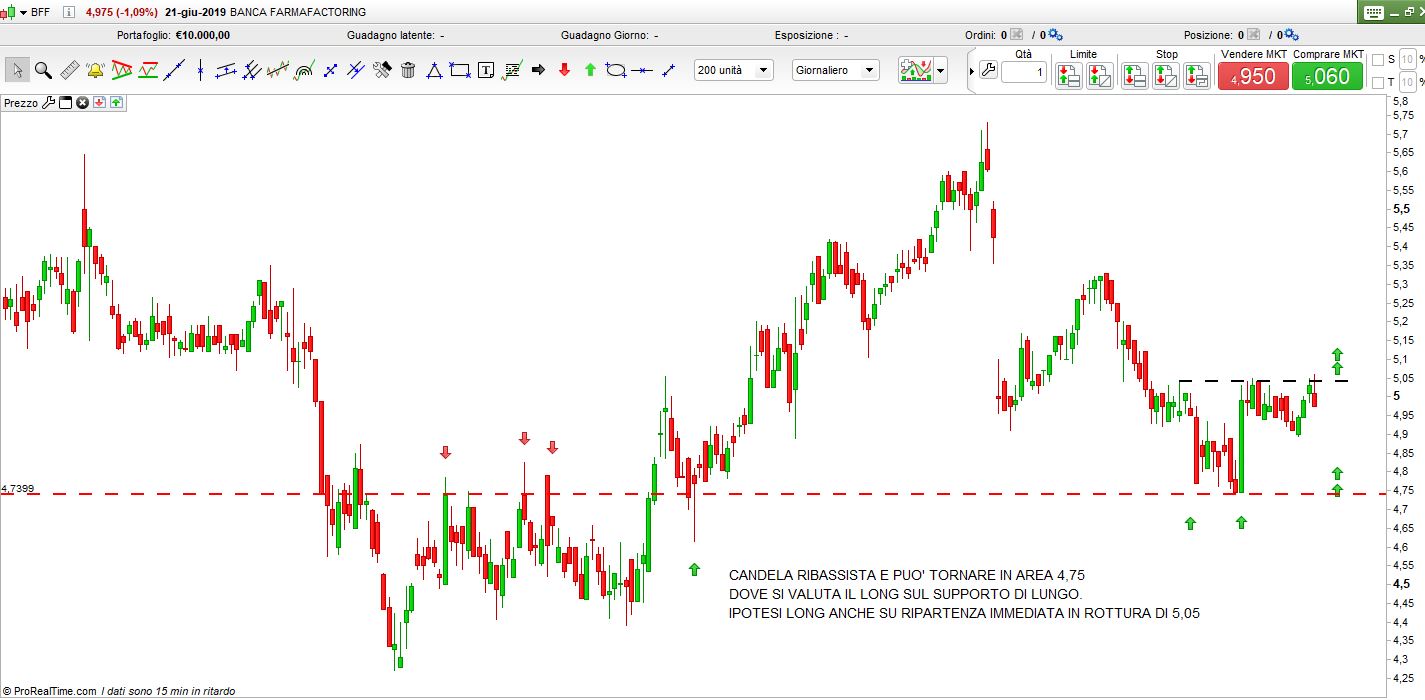This screenshot has width=1425, height=700.
Task: Open the Prezzo panel wrench settings
Action: click(48, 103)
